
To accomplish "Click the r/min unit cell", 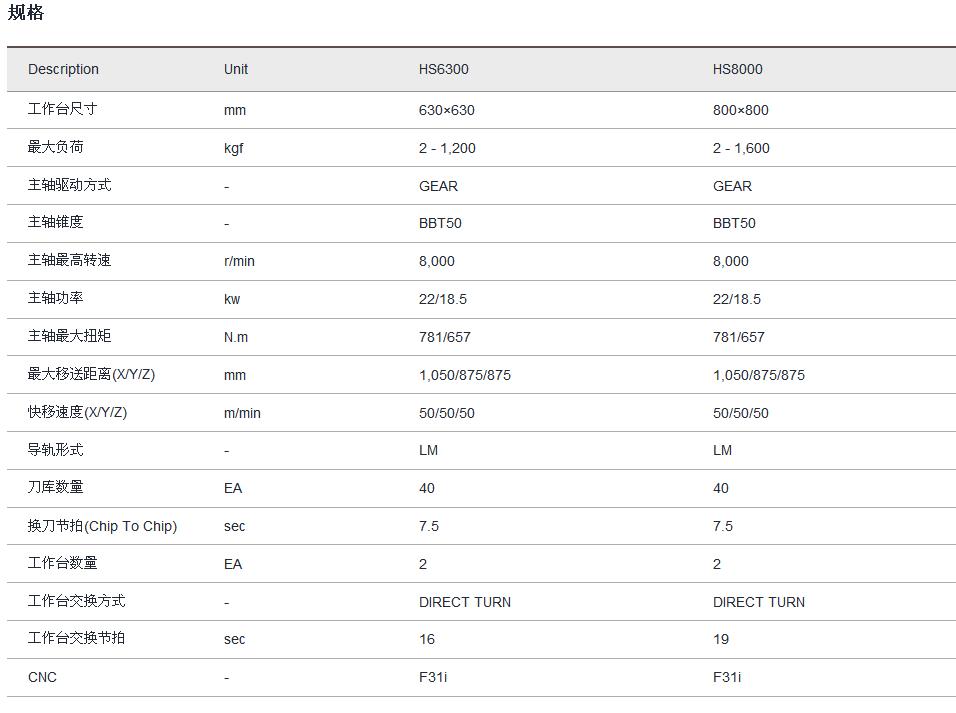I will click(239, 261).
